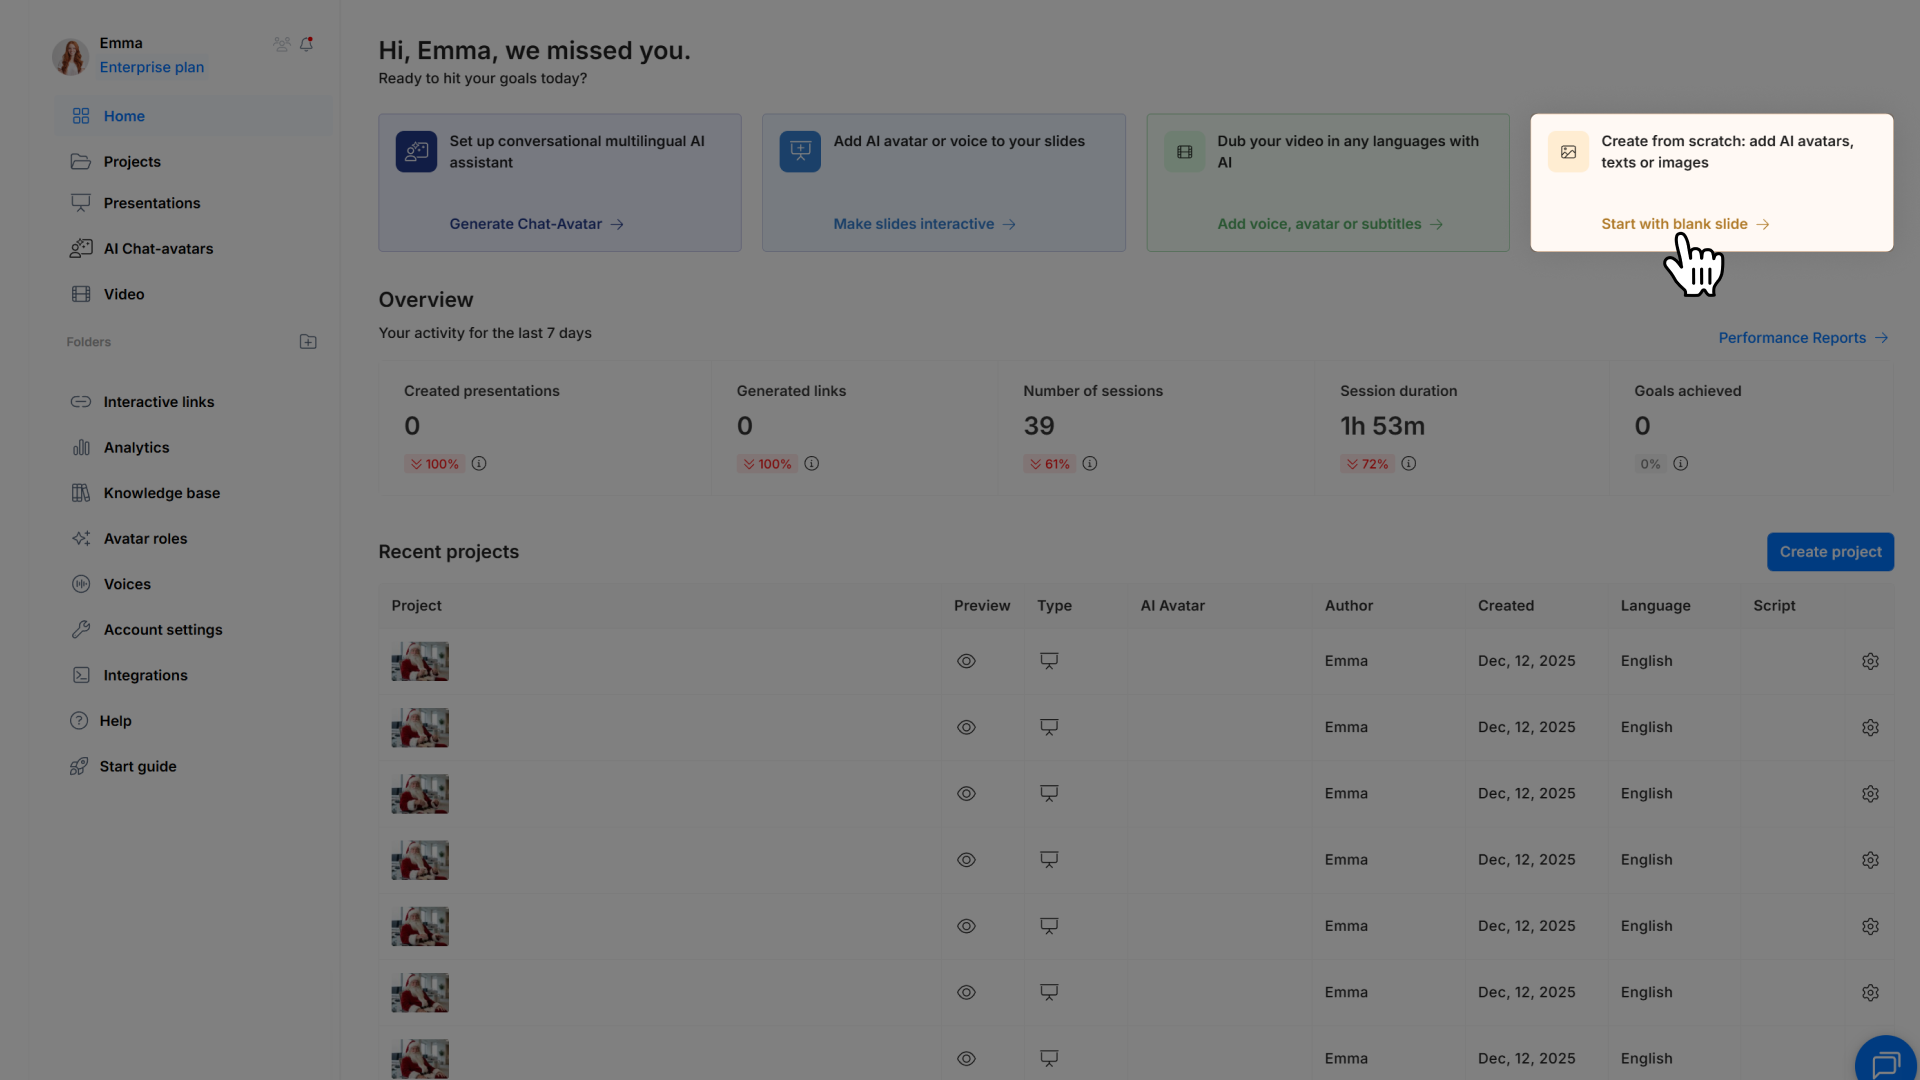Open settings gear dropdown for fourth project

click(x=1870, y=860)
